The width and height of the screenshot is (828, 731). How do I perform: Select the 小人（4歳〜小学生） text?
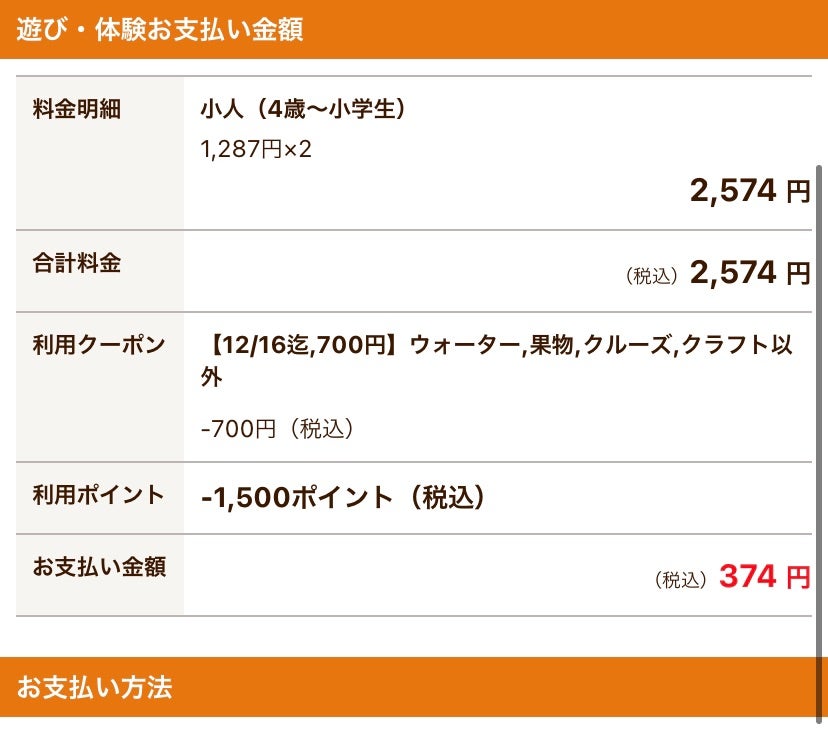[303, 109]
